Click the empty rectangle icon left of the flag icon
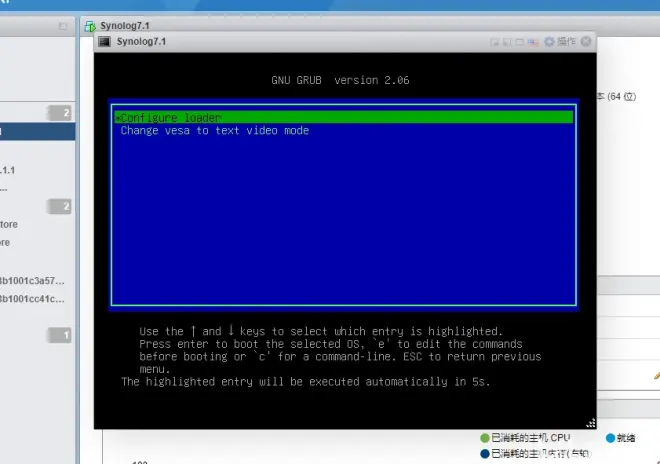Viewport: 660px width, 464px height. (x=520, y=42)
